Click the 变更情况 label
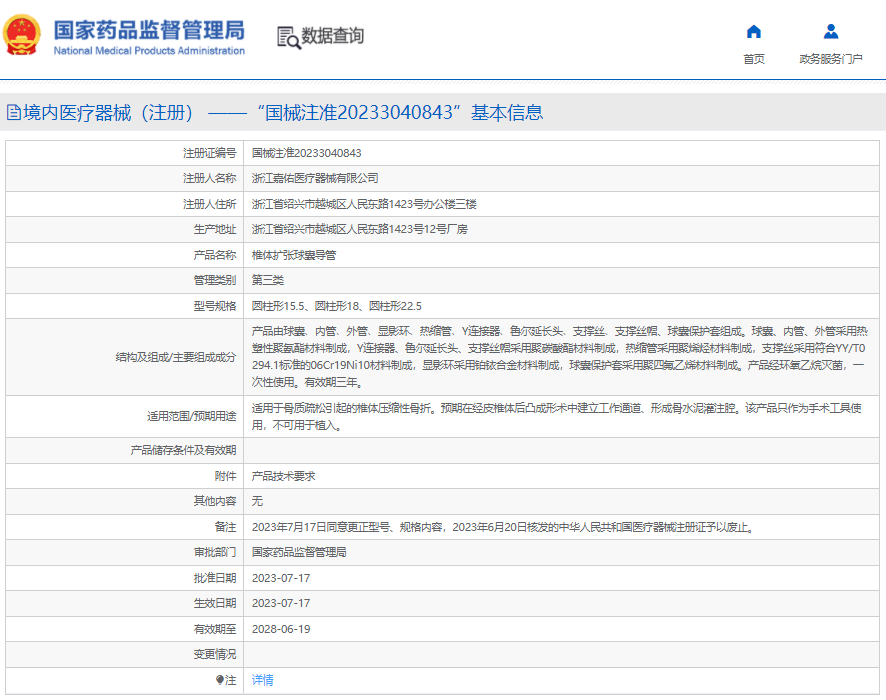Image resolution: width=886 pixels, height=700 pixels. coord(215,654)
